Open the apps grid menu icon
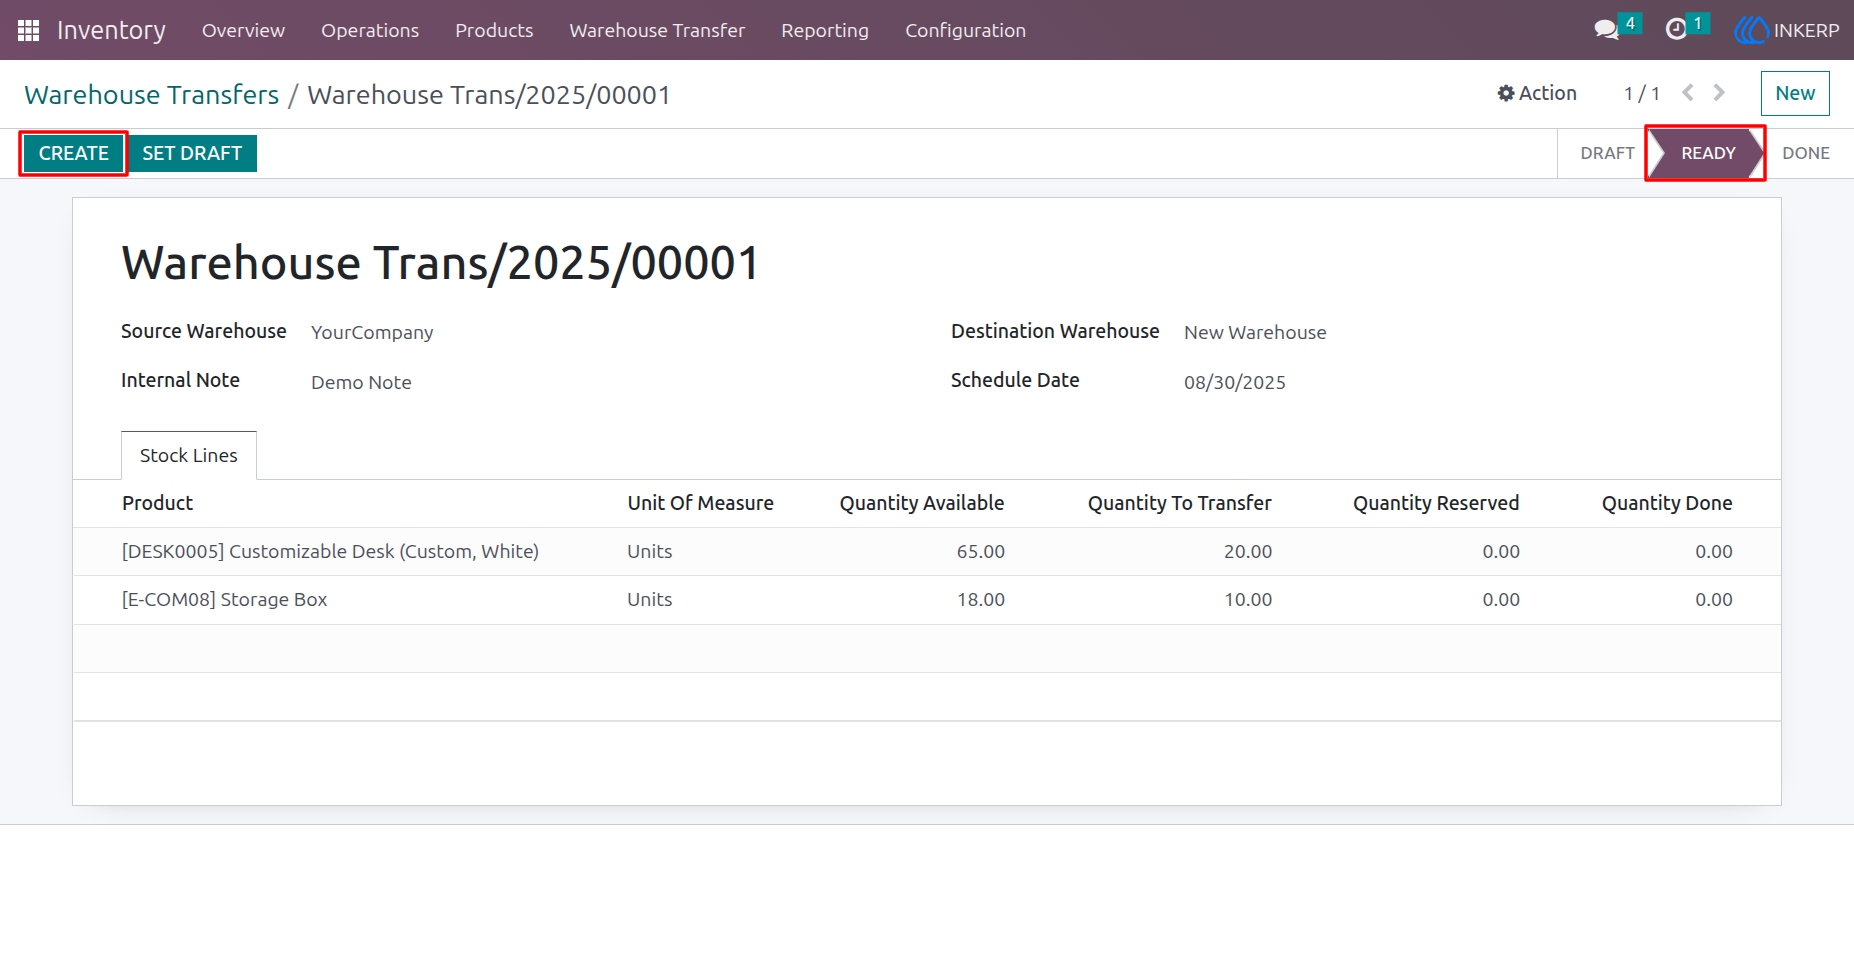Screen dimensions: 1854x961 [x=28, y=30]
